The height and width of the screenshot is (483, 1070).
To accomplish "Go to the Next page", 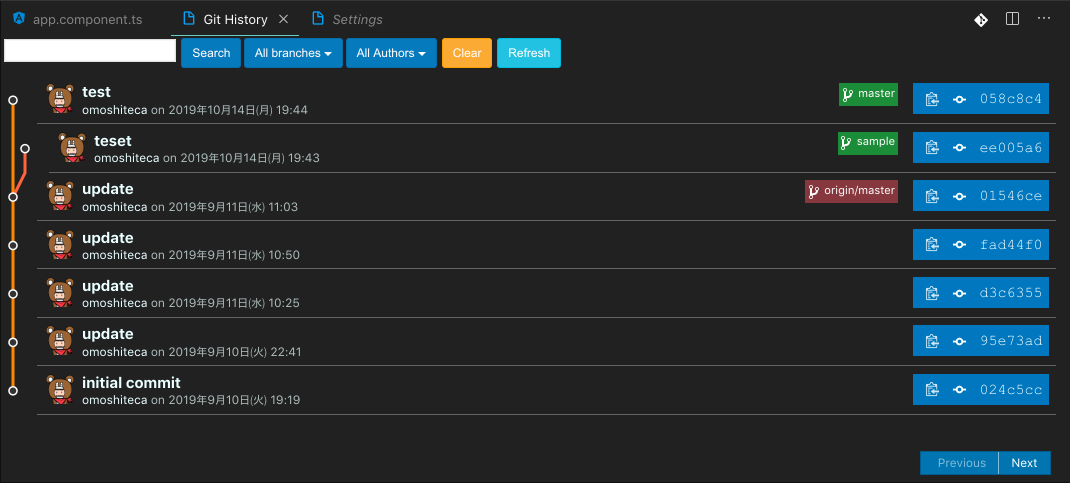I will coord(1024,463).
